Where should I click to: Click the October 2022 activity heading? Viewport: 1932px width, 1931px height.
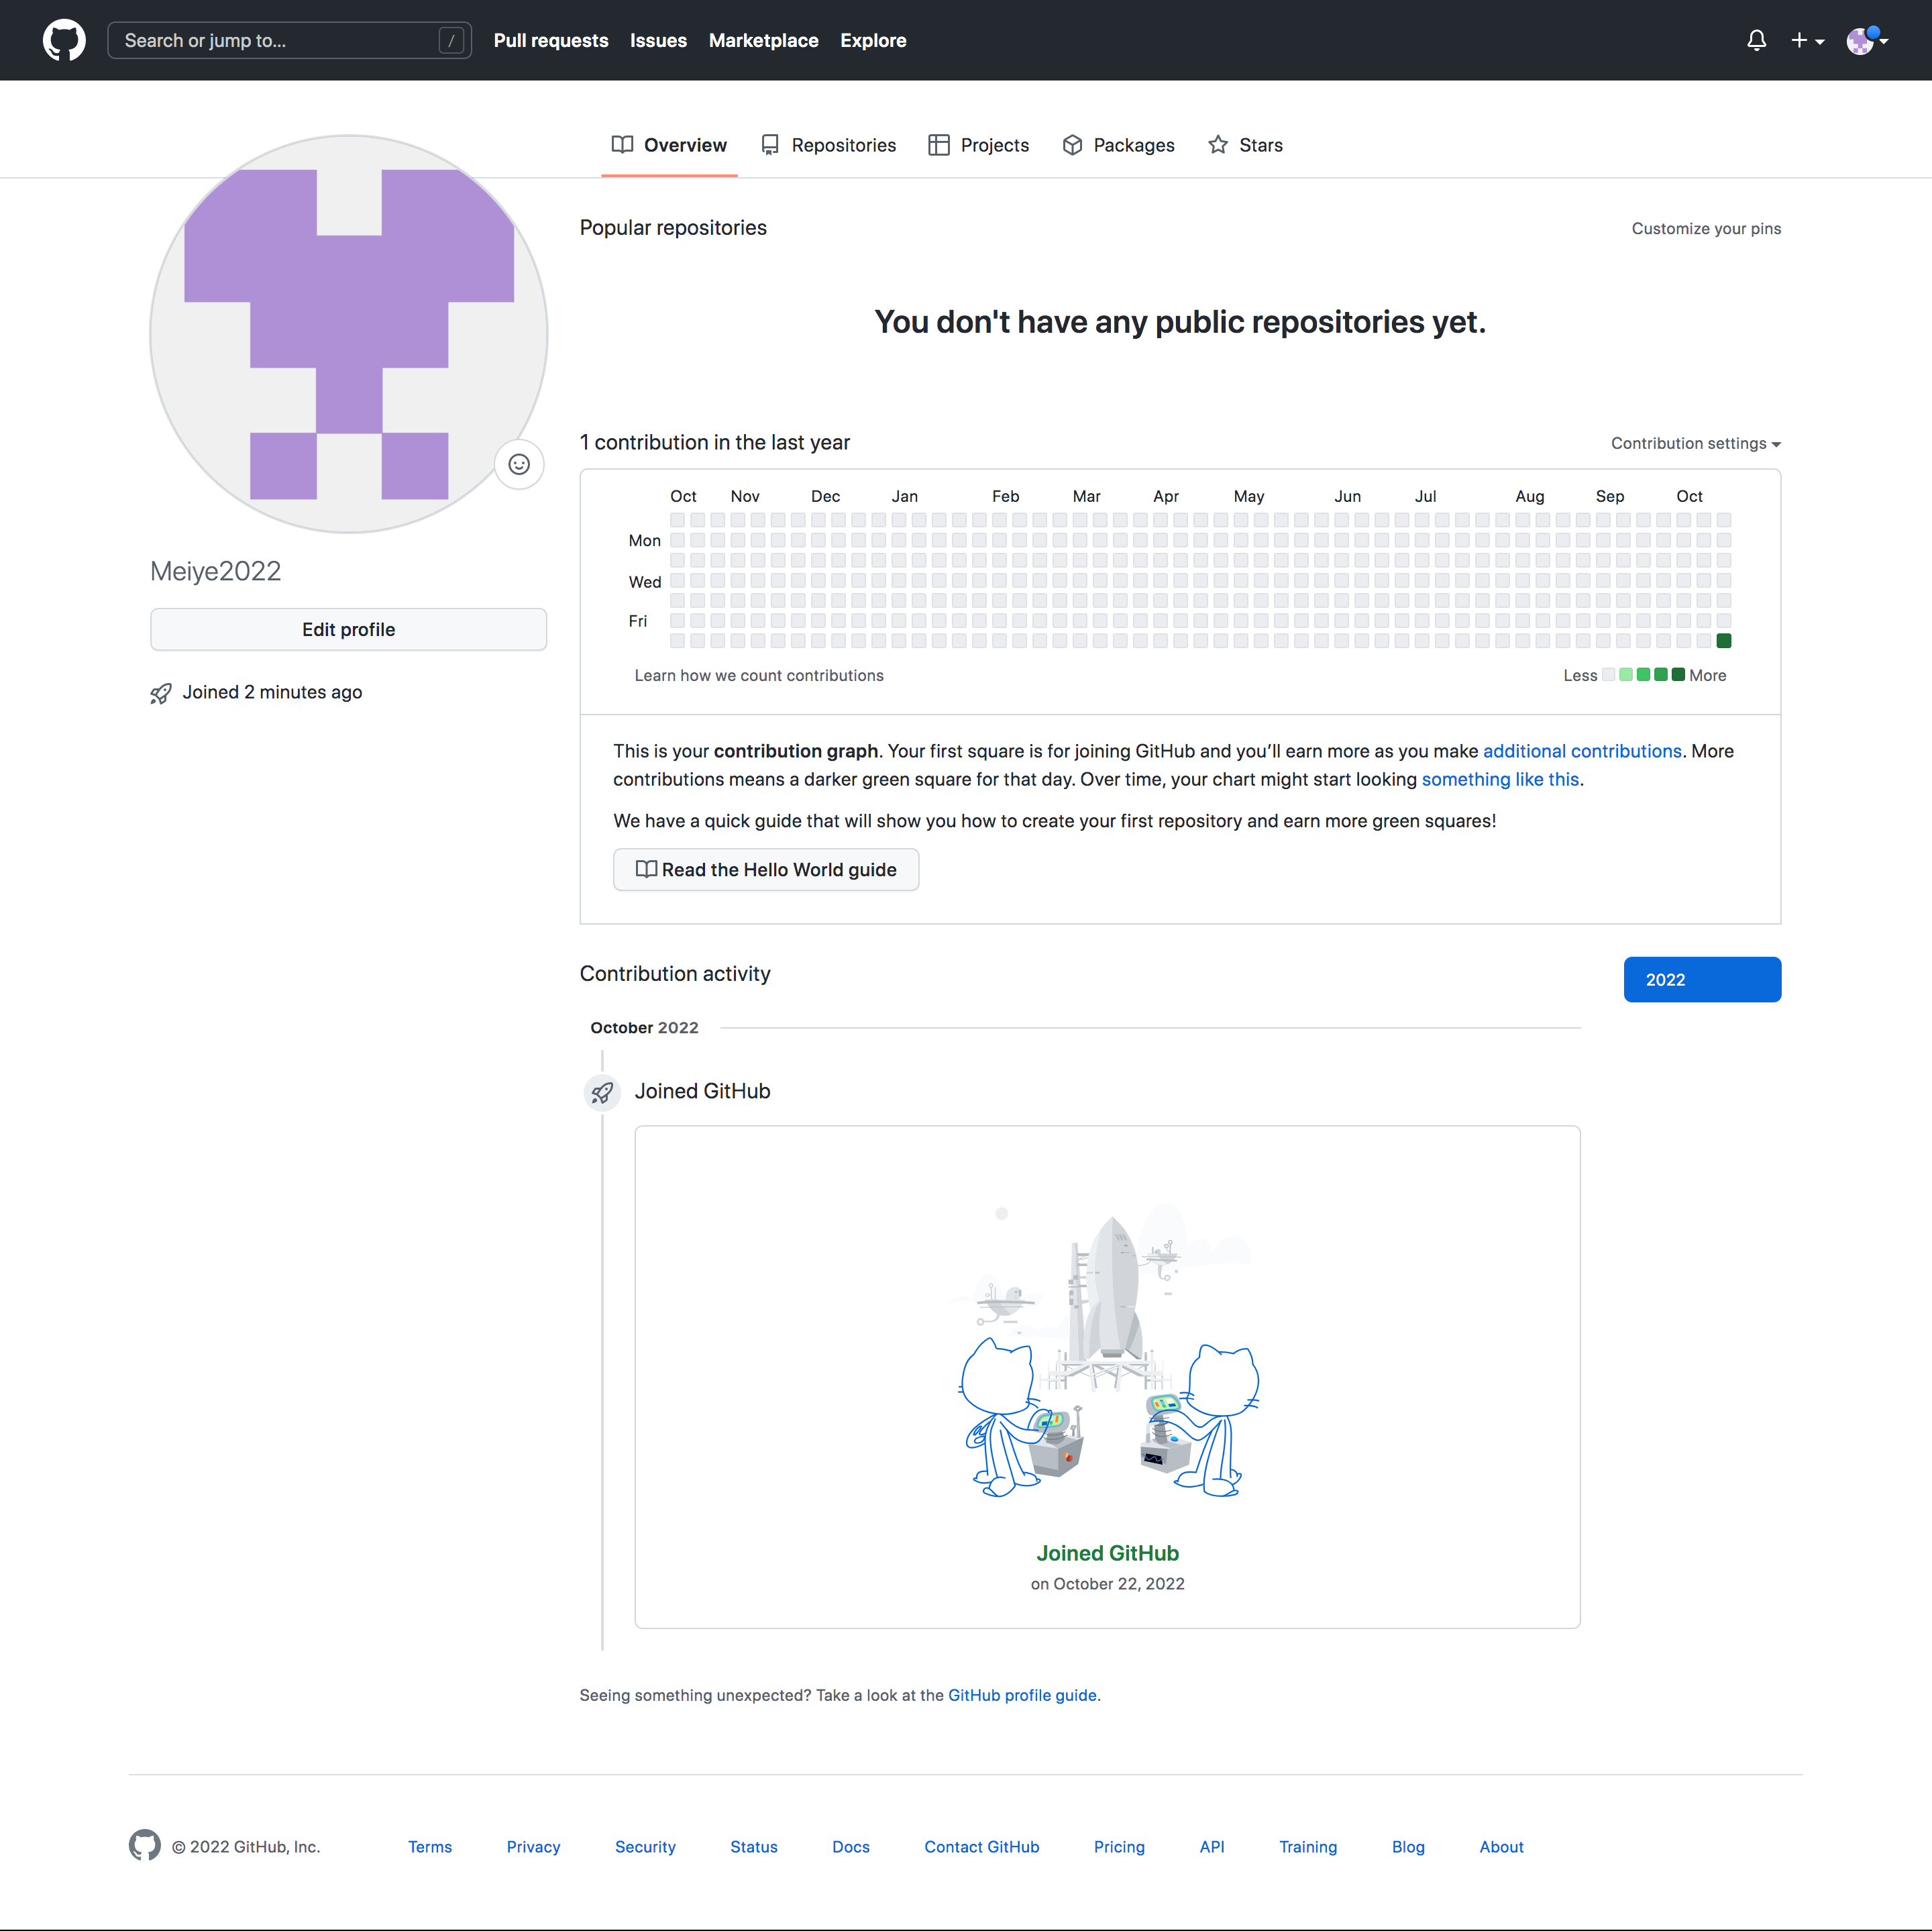[644, 1028]
